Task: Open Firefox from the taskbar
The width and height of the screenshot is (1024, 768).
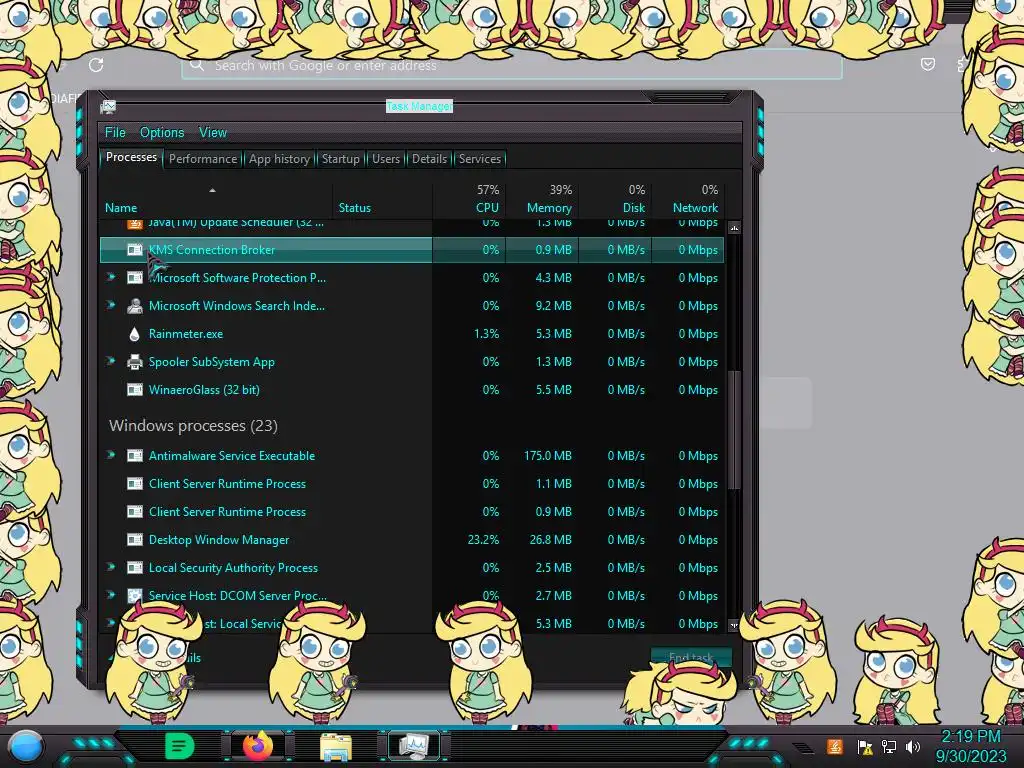Action: (x=258, y=745)
